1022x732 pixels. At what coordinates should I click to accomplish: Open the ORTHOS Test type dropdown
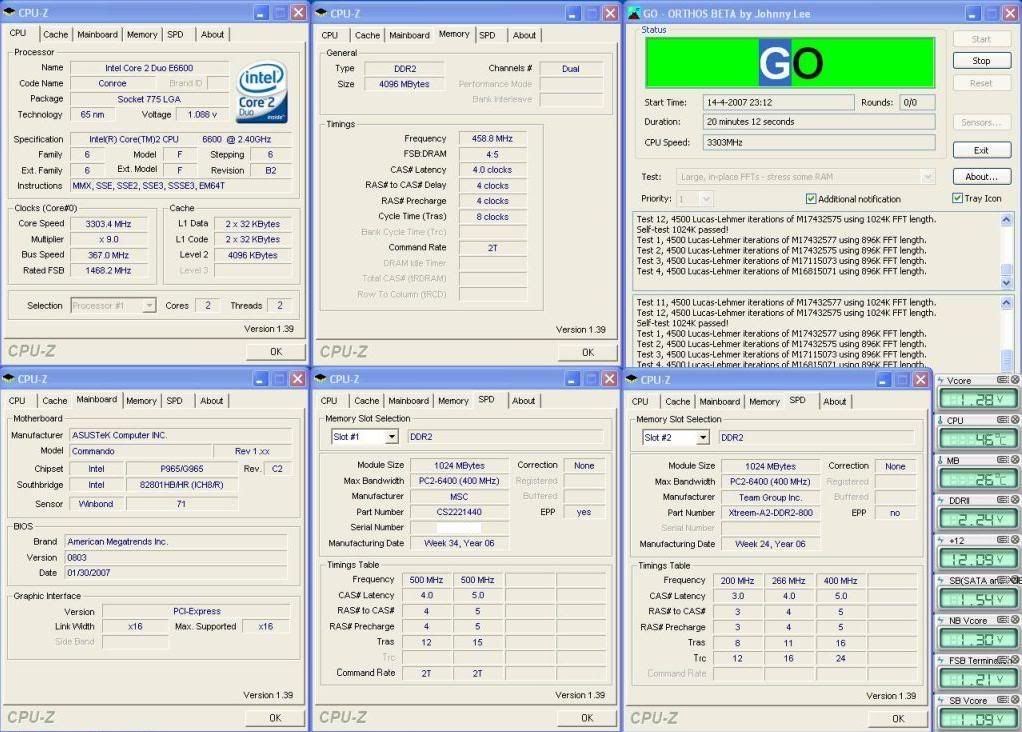[927, 177]
